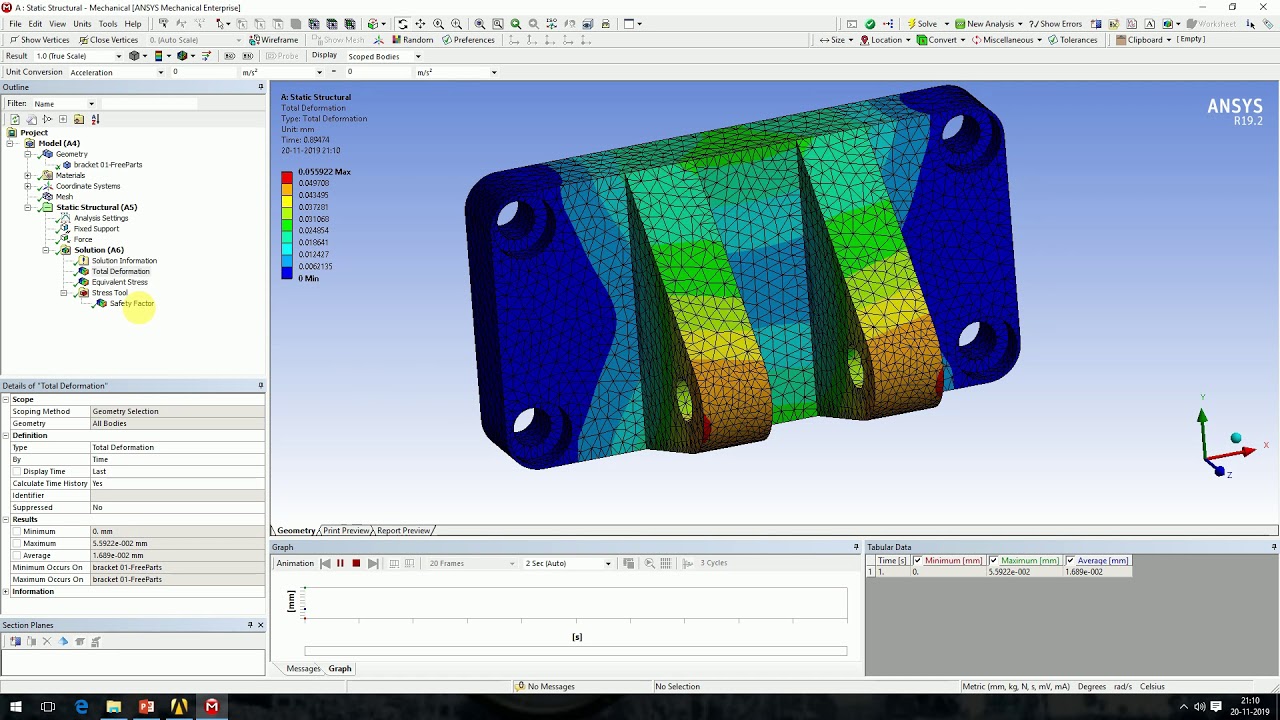
Task: Toggle Maximum [mm] checkbox in Tabular Data
Action: coord(993,561)
